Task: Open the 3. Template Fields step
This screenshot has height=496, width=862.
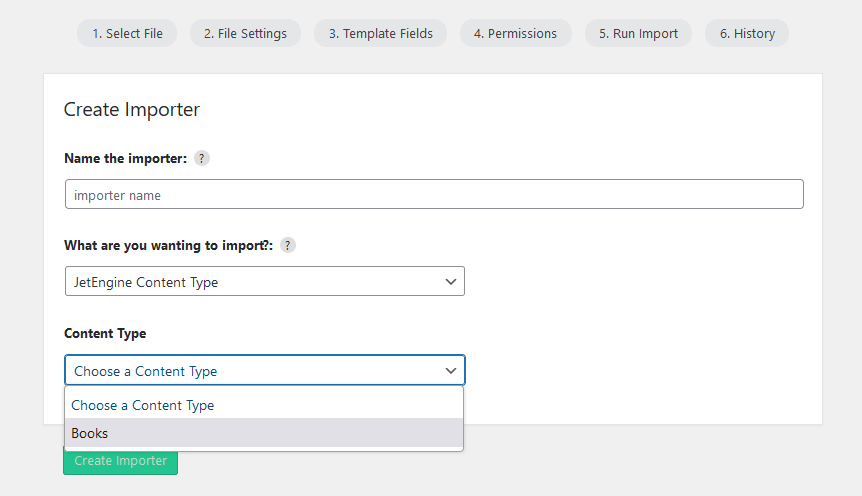Action: click(x=380, y=34)
